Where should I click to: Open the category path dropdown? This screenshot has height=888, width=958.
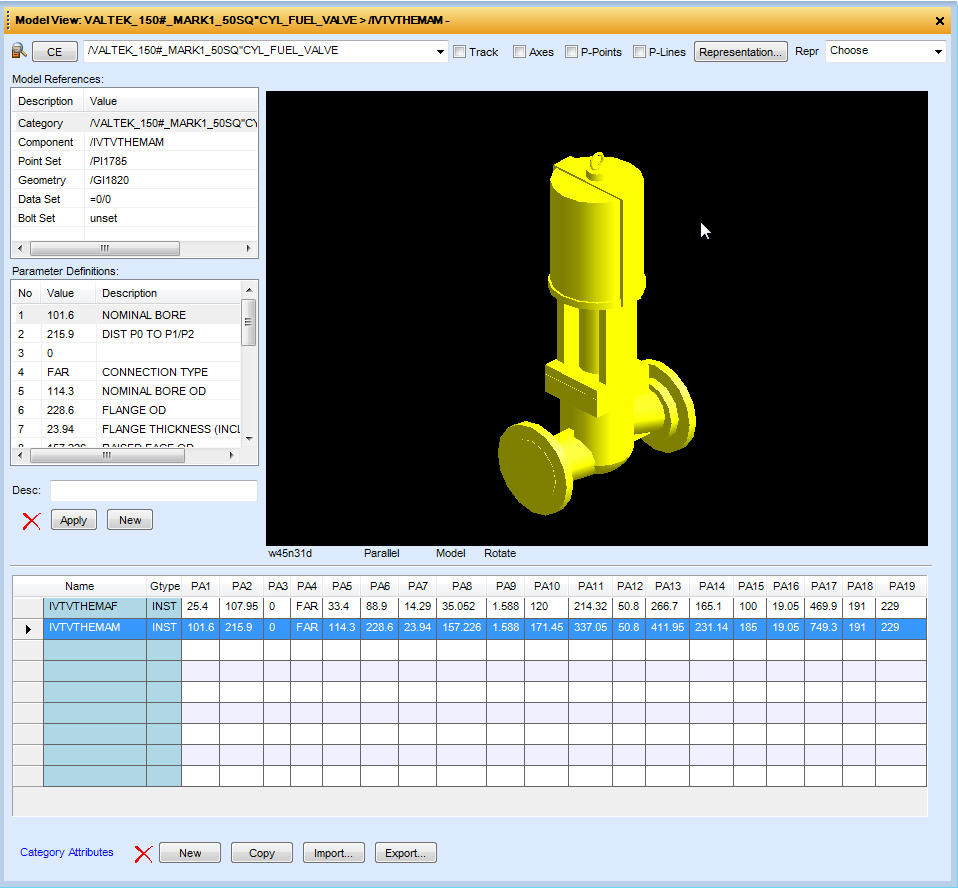[441, 52]
